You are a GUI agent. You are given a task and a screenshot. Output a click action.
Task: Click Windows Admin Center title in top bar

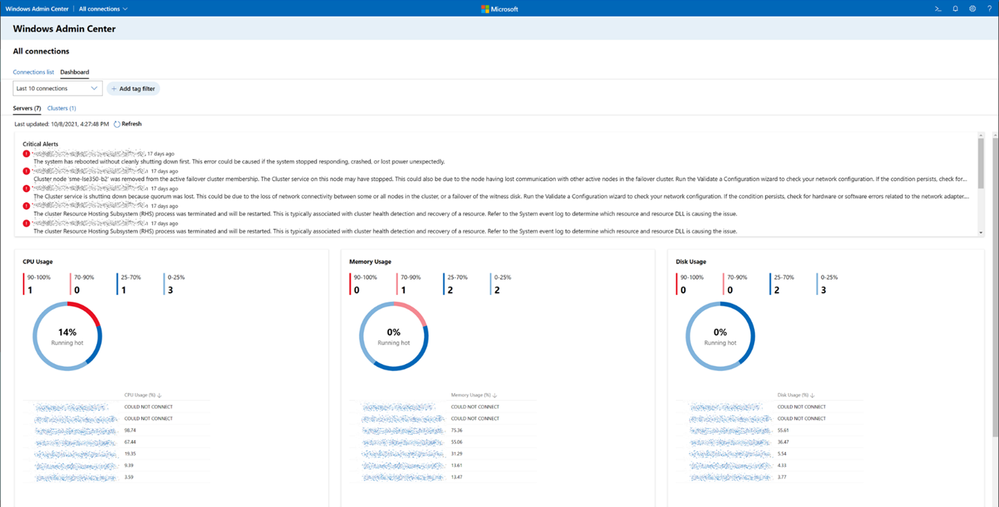(37, 9)
